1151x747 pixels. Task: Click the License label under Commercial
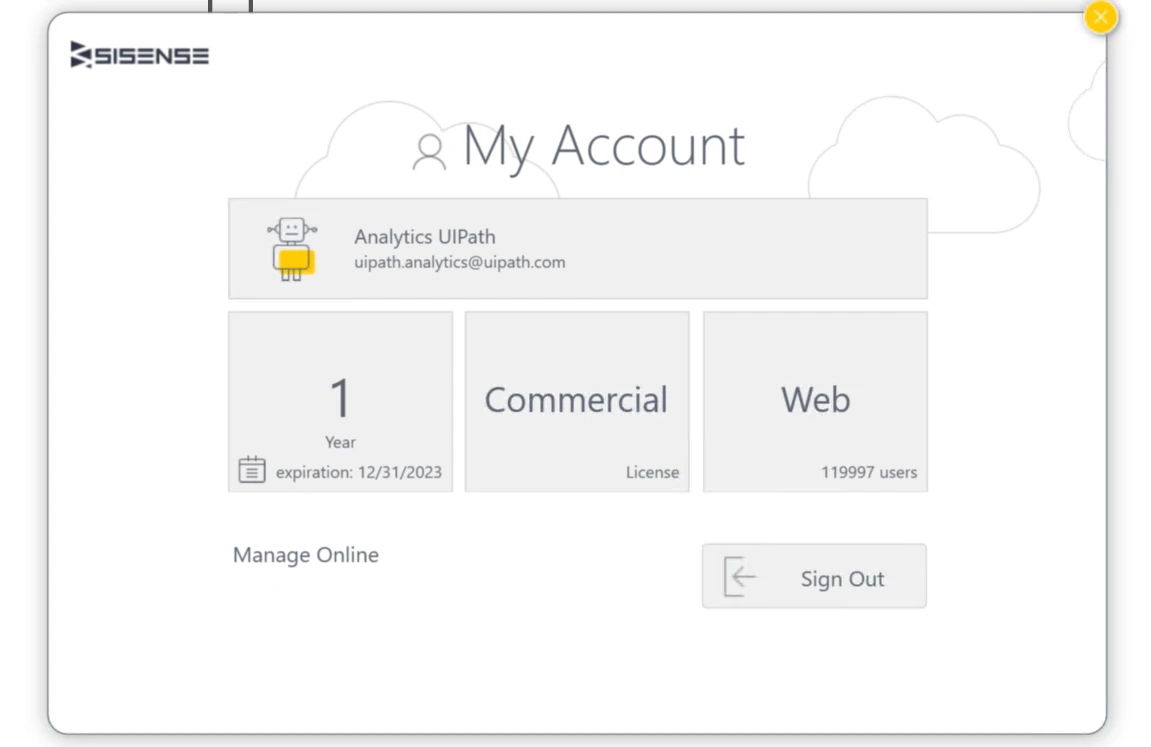(653, 472)
